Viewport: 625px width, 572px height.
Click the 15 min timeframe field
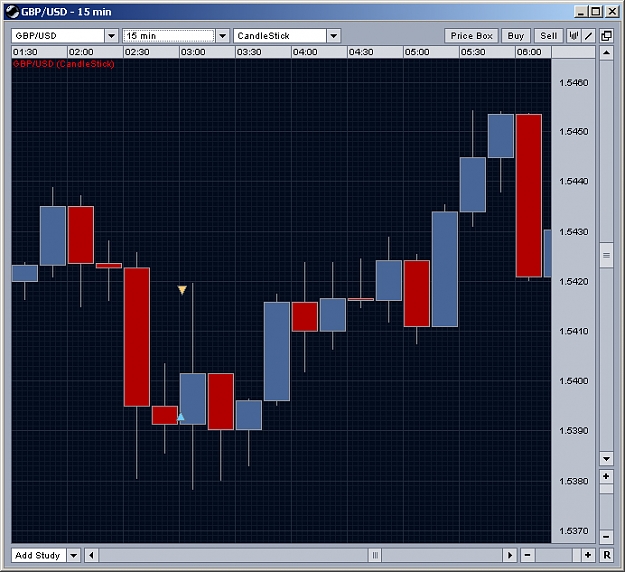click(169, 36)
